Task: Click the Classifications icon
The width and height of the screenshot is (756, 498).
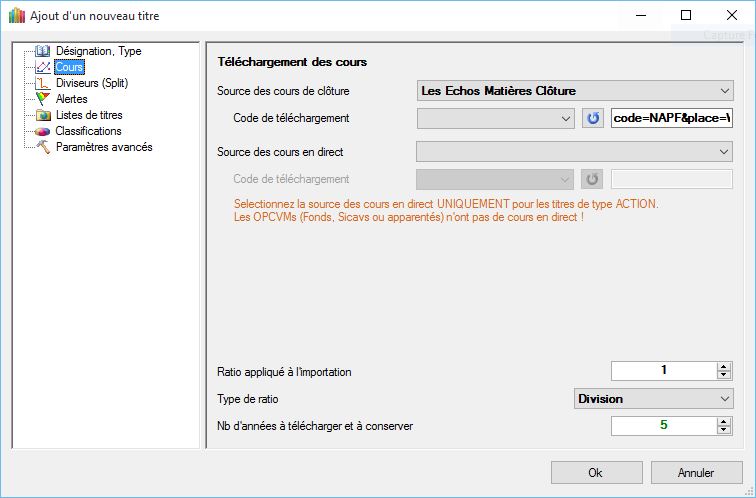Action: point(42,131)
